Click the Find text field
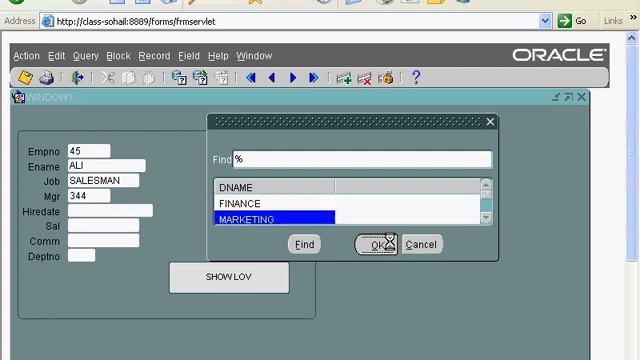Image resolution: width=640 pixels, height=360 pixels. 362,159
